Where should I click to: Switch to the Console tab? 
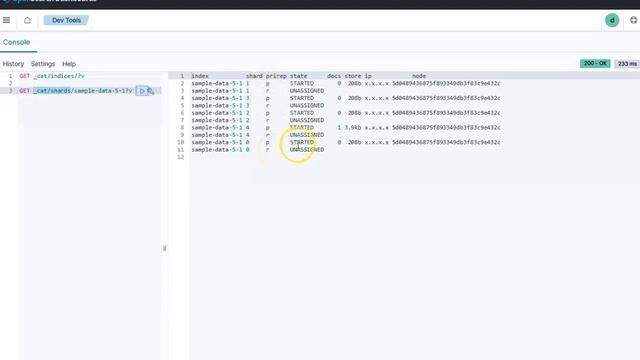click(16, 42)
